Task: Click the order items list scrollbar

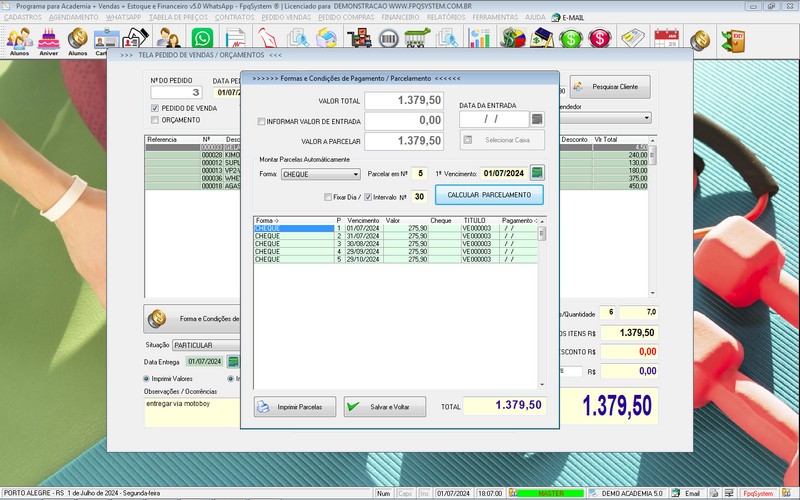Action: 652,216
